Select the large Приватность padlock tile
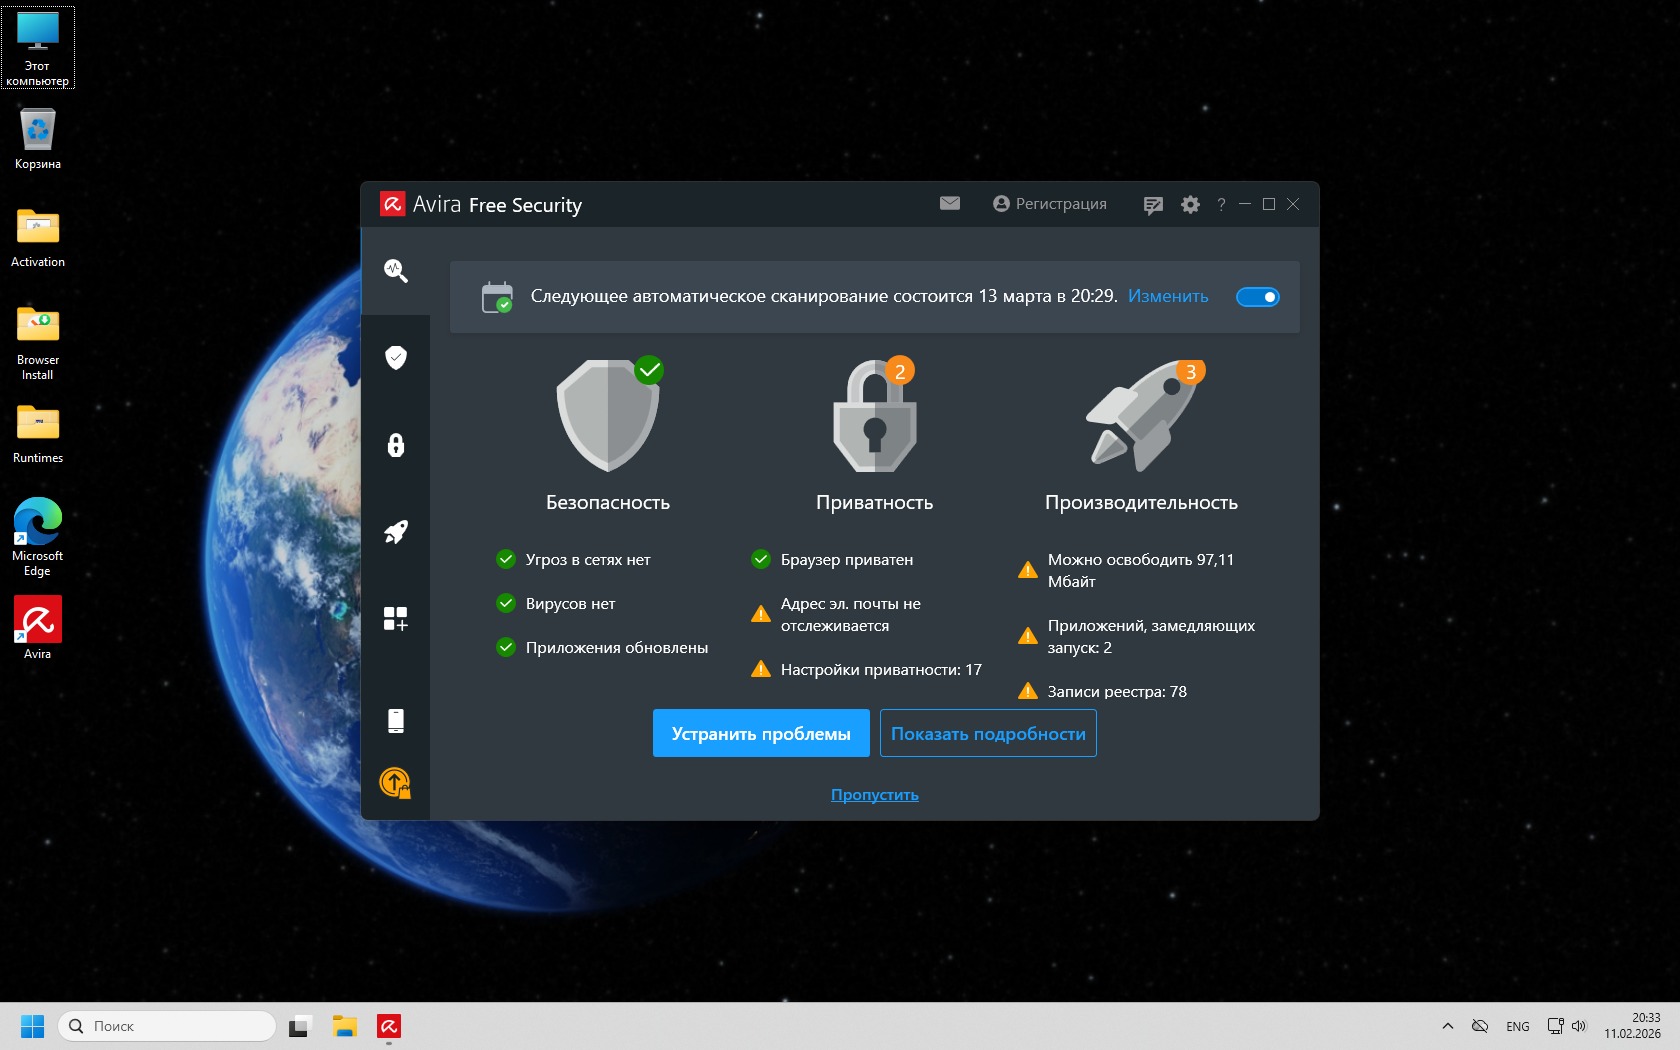The width and height of the screenshot is (1680, 1050). [x=874, y=416]
